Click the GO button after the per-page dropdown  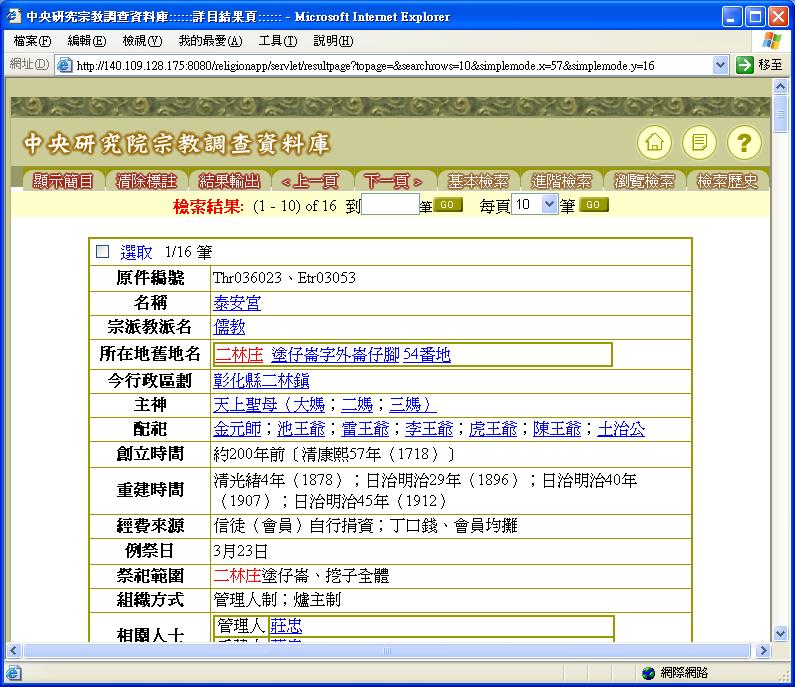[594, 205]
